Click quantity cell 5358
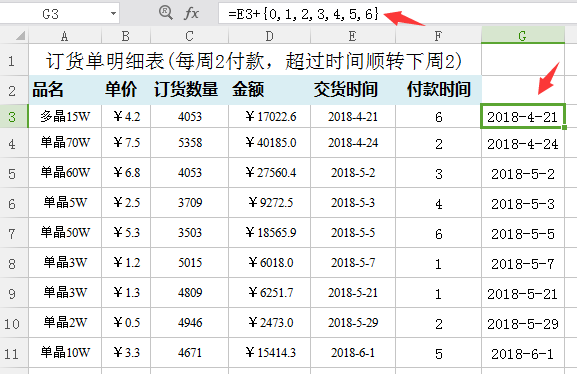Image resolution: width=577 pixels, height=374 pixels. [x=190, y=143]
